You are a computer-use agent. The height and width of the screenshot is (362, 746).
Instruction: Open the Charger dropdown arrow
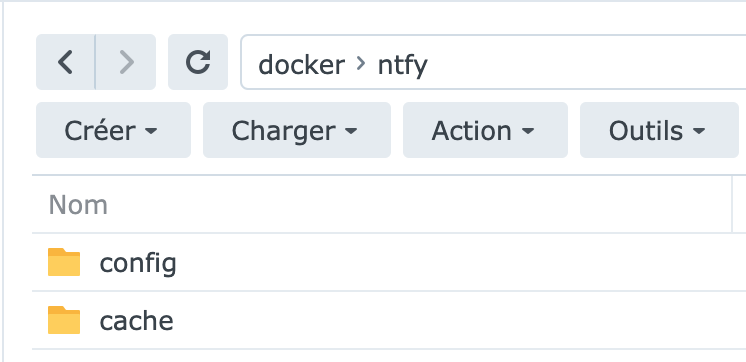[351, 130]
